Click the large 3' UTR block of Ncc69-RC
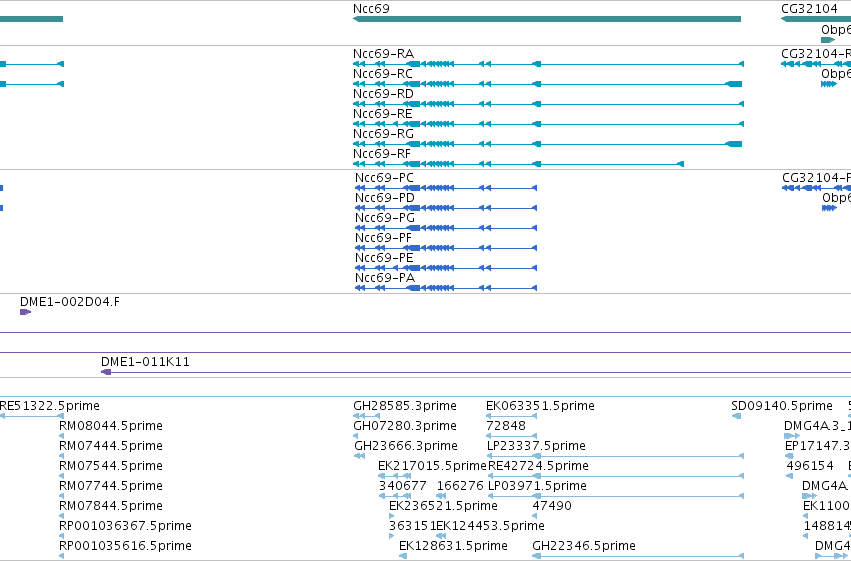Viewport: 851px width, 561px height. [734, 84]
